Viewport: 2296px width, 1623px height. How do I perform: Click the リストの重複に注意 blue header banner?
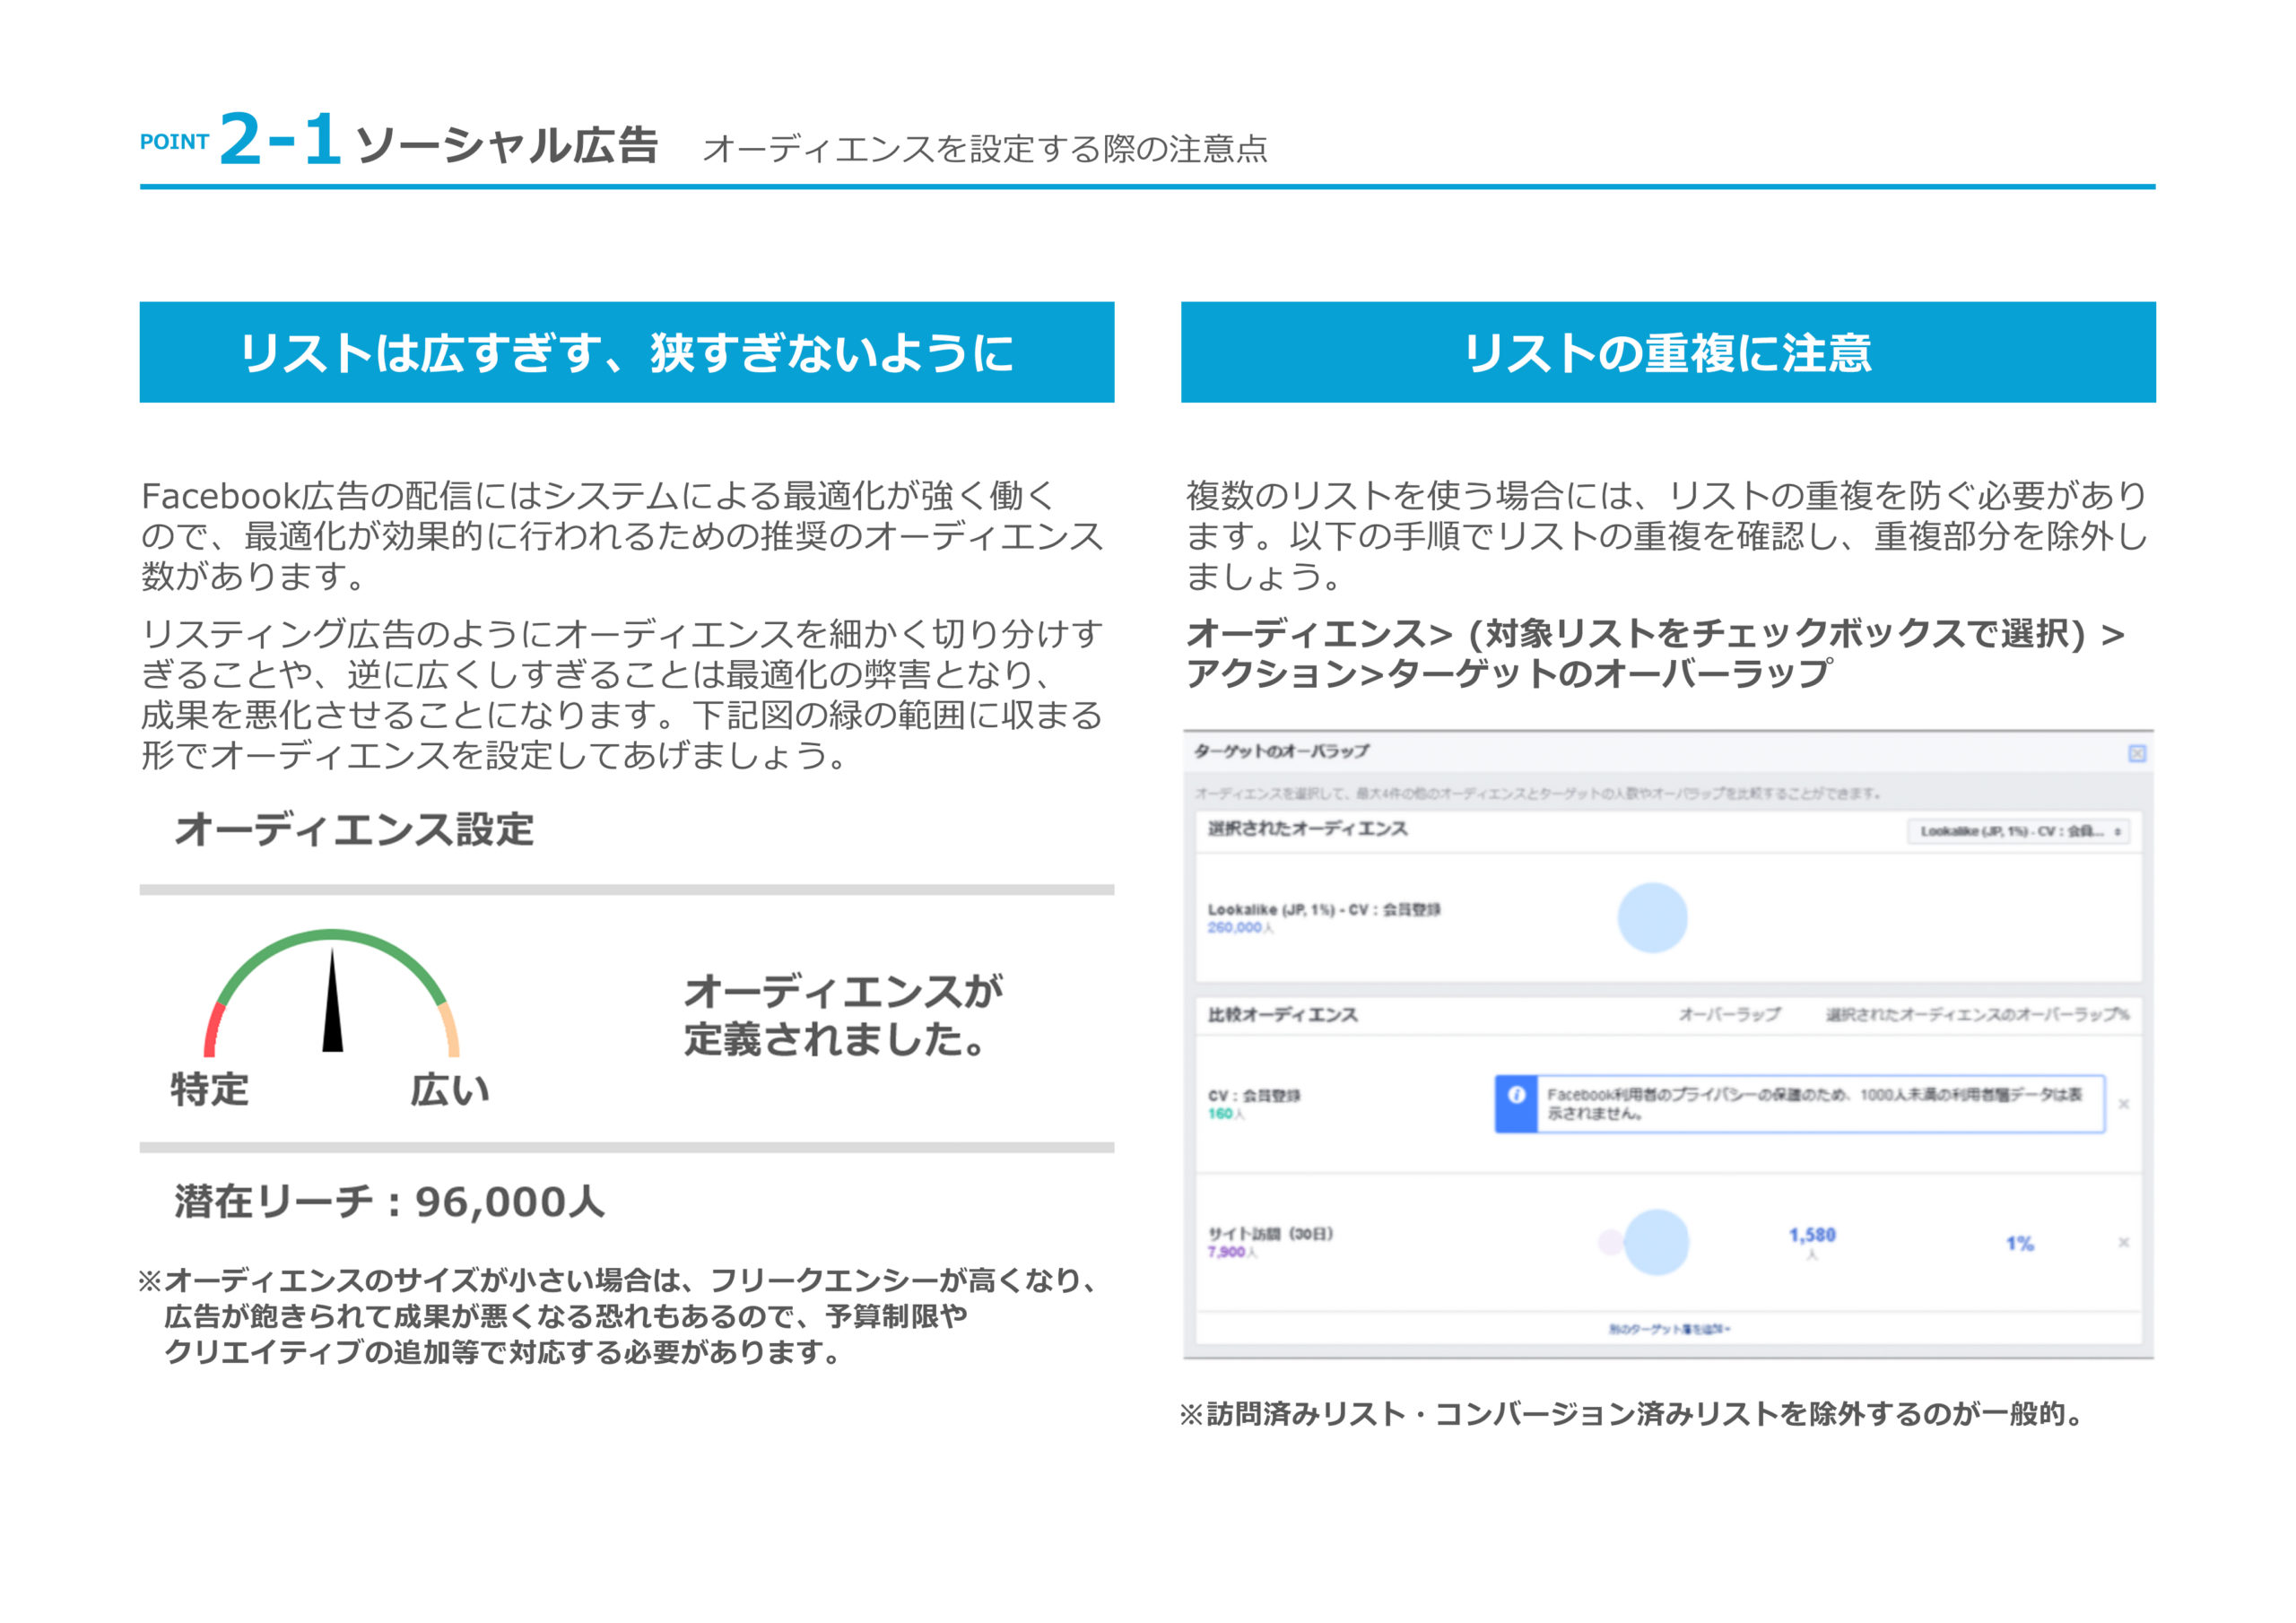pos(1667,352)
